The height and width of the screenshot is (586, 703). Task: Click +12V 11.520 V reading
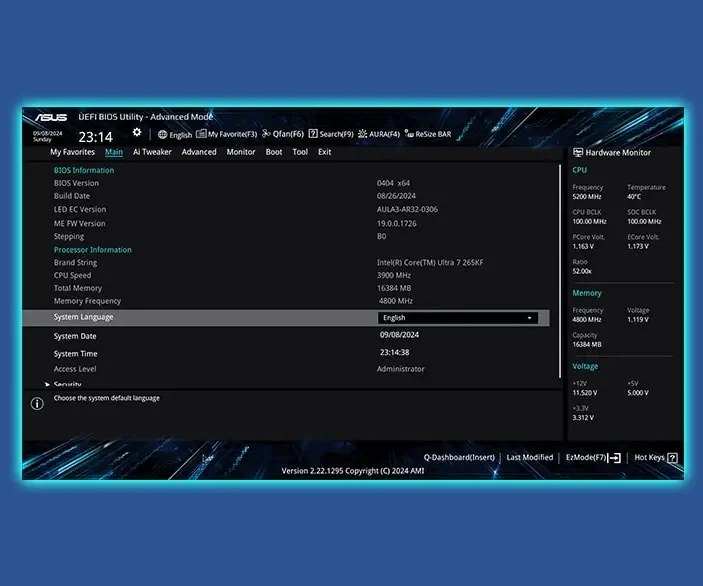(x=585, y=393)
